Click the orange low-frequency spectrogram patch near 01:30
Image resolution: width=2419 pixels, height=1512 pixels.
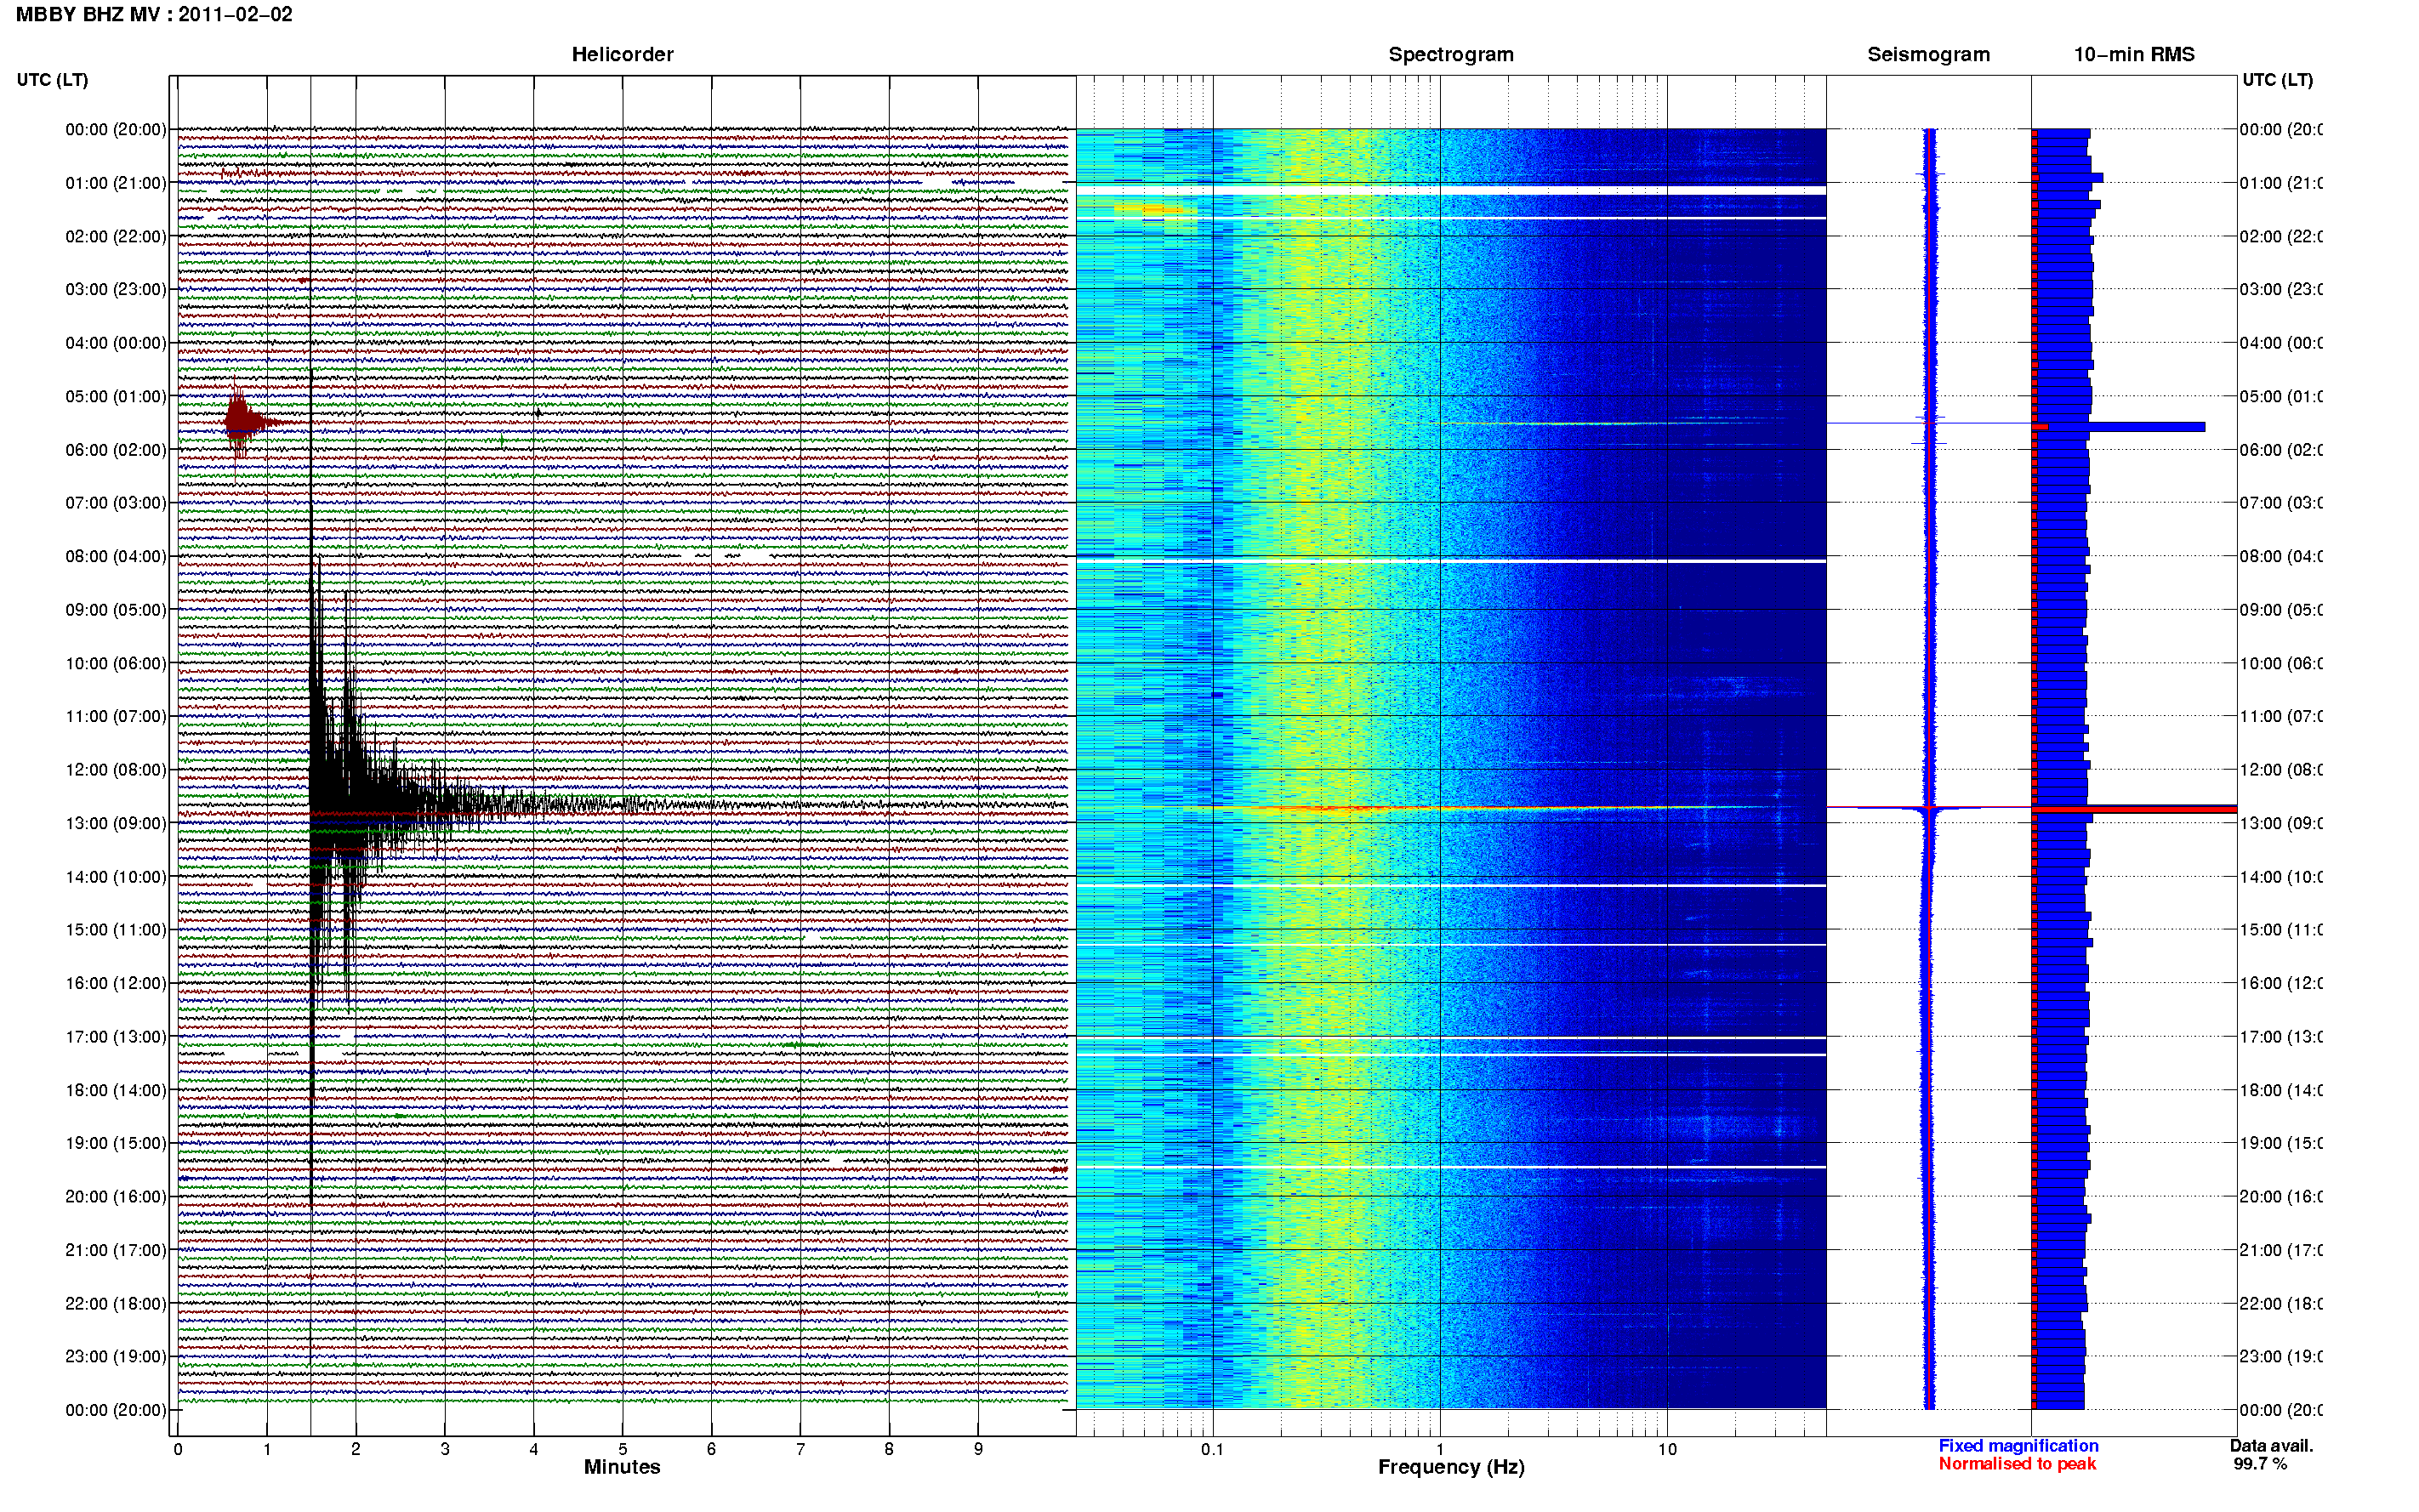pos(1152,209)
